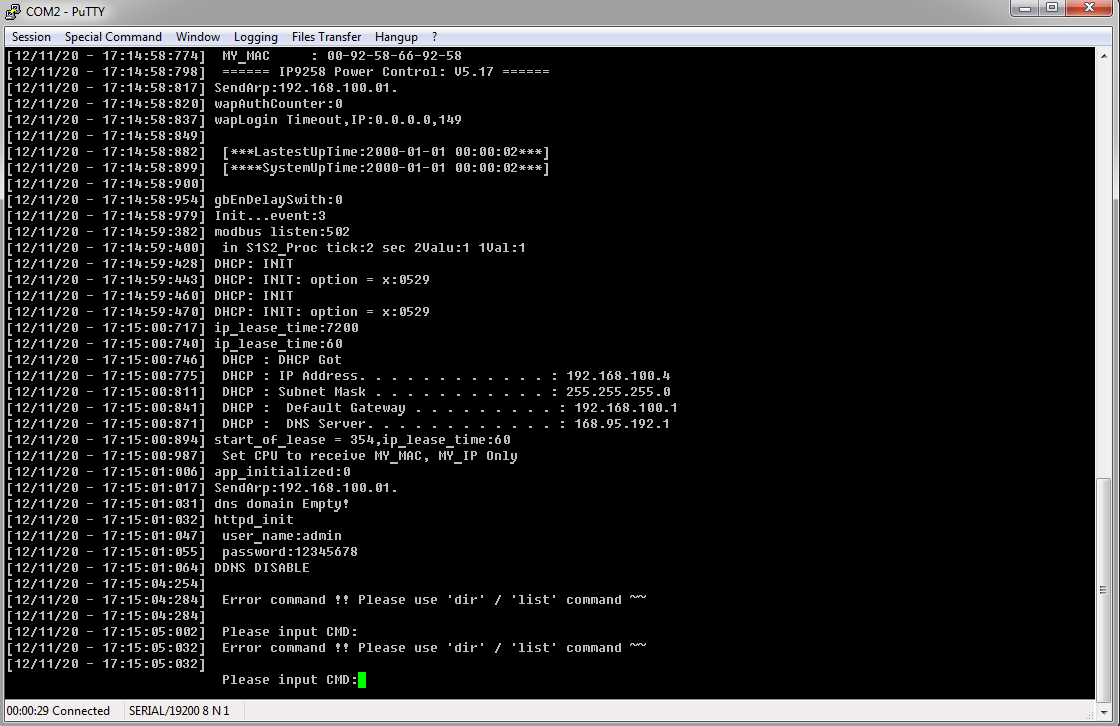
Task: Click the 'in S1S2_Proc tick:2' line
Action: tap(374, 248)
